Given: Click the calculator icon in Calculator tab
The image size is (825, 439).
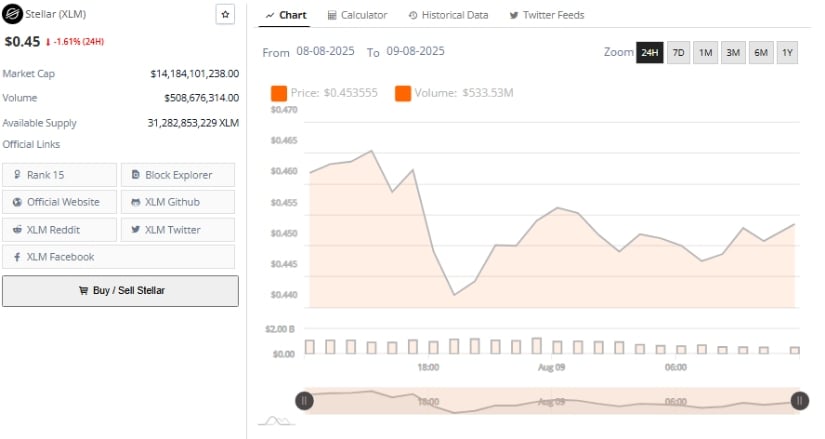Looking at the screenshot, I should tap(332, 15).
